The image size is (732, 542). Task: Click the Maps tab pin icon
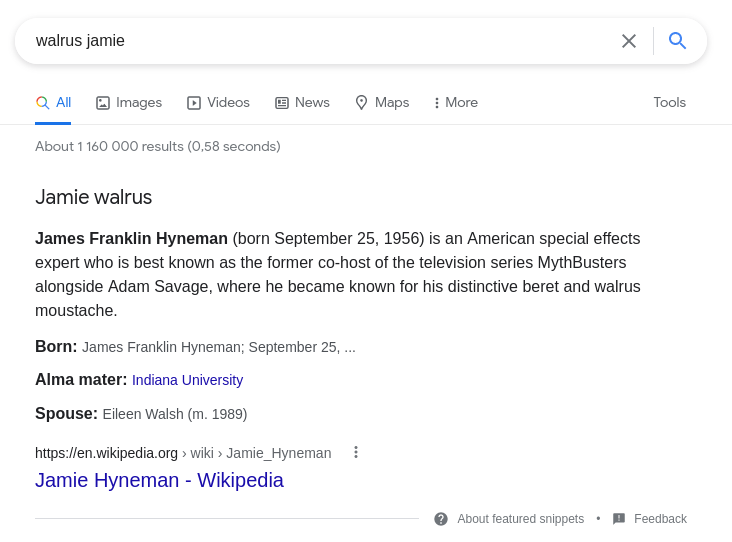click(x=361, y=103)
